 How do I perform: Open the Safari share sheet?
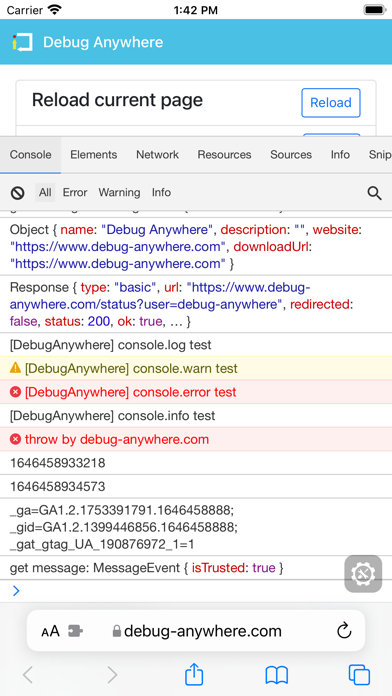pos(194,674)
